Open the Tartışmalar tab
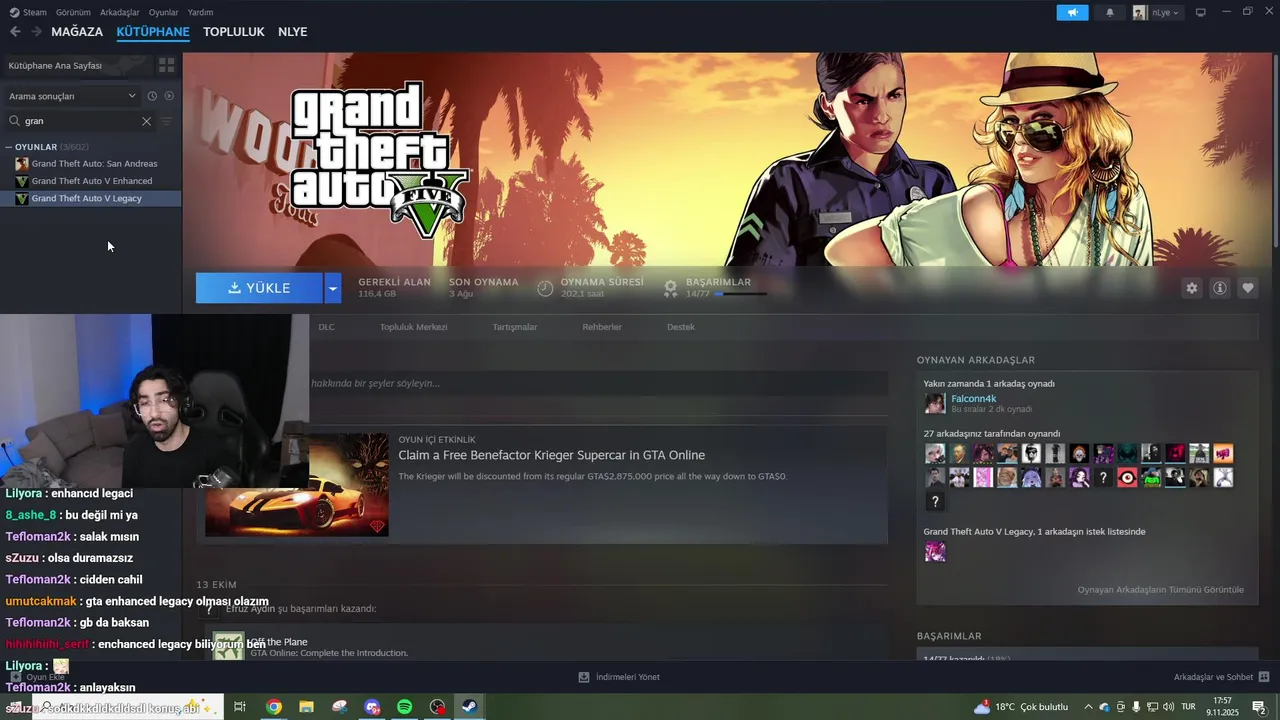Viewport: 1280px width, 720px height. point(515,327)
